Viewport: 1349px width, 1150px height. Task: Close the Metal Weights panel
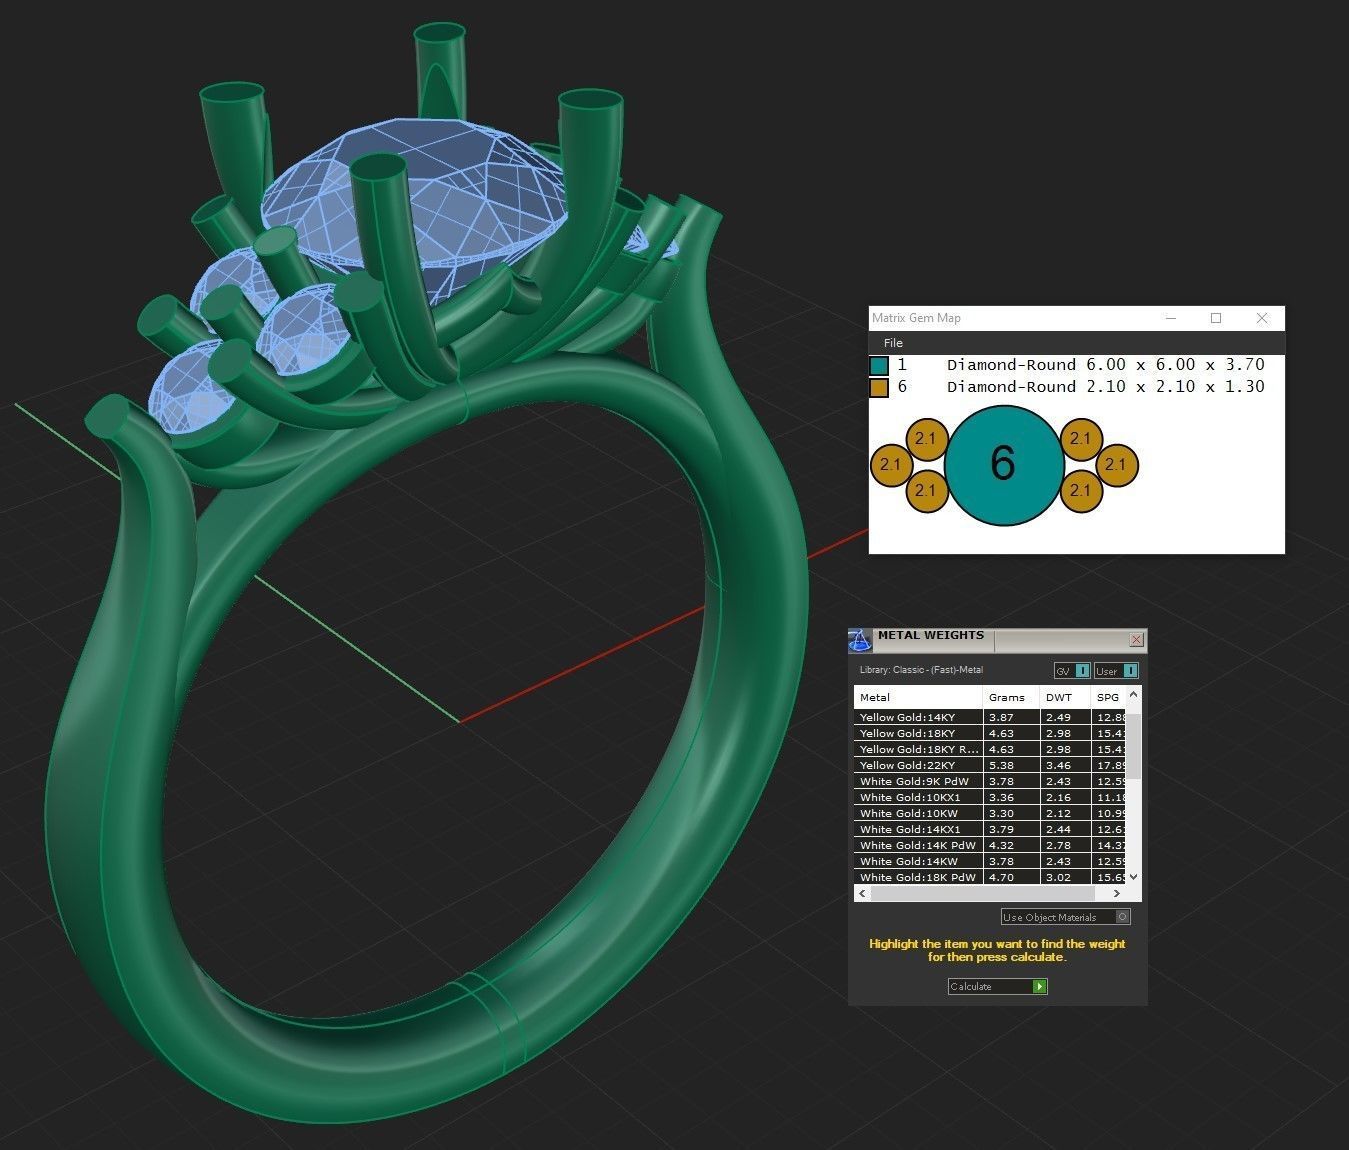1136,639
